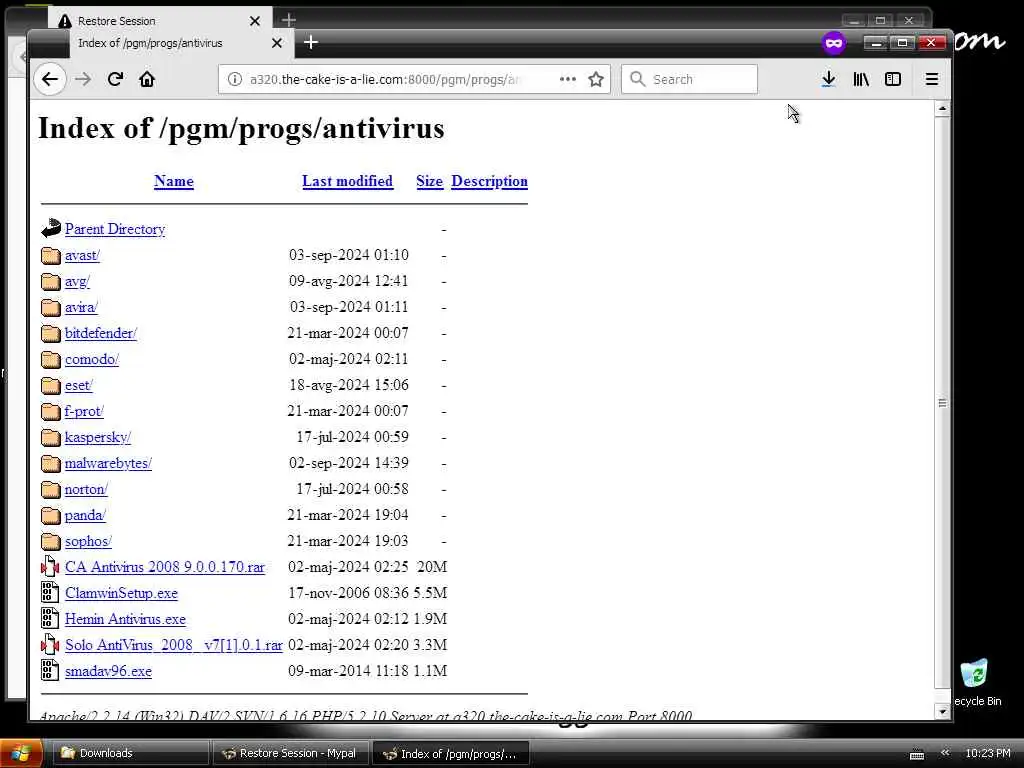Switch to Restore Session tab in background window
Viewport: 1024px width, 768px height.
pyautogui.click(x=159, y=21)
